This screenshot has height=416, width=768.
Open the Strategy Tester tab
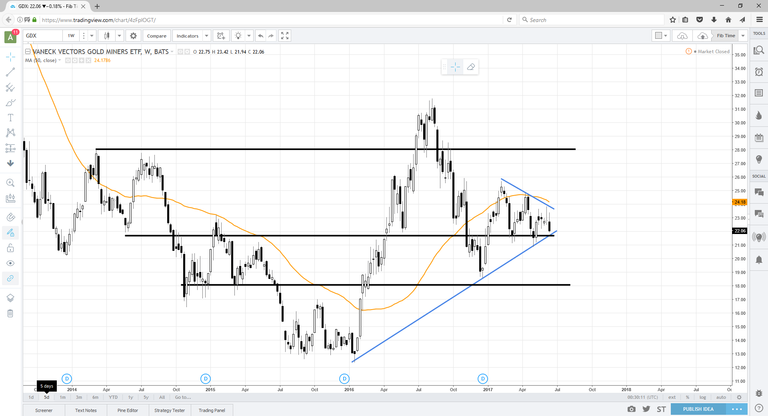point(169,410)
